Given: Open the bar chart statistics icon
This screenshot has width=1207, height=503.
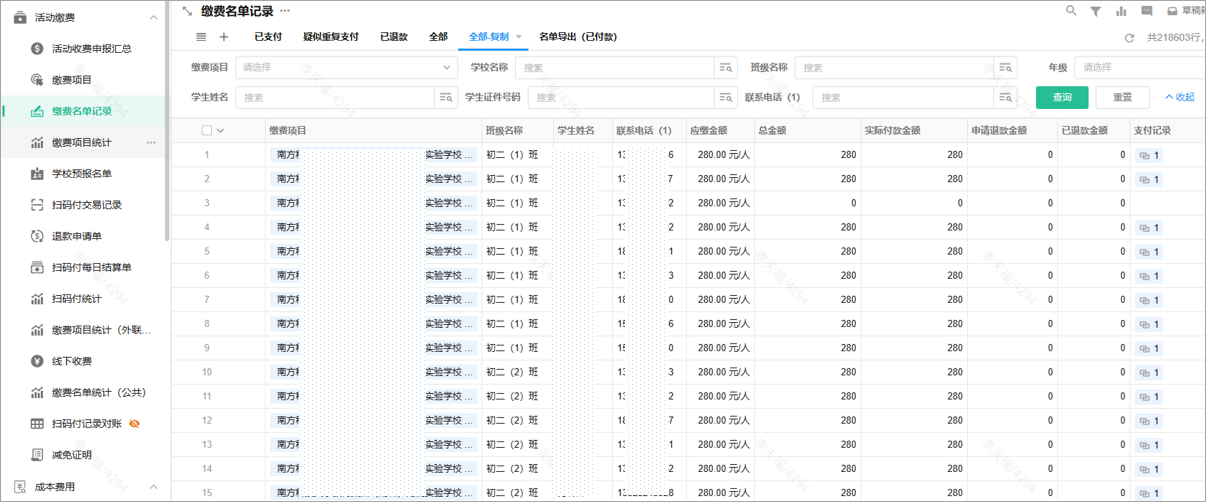Looking at the screenshot, I should 1121,11.
